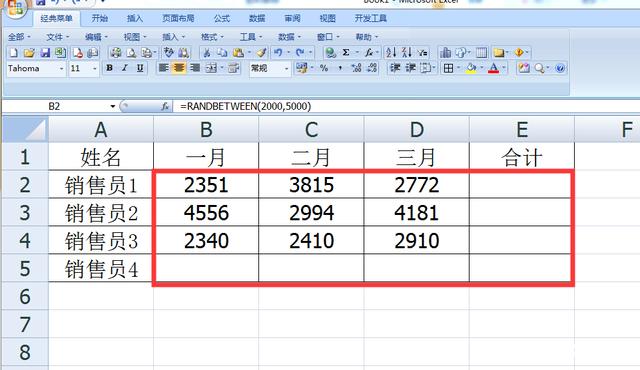The width and height of the screenshot is (640, 370).
Task: Switch to the 开始 tab
Action: [x=100, y=18]
